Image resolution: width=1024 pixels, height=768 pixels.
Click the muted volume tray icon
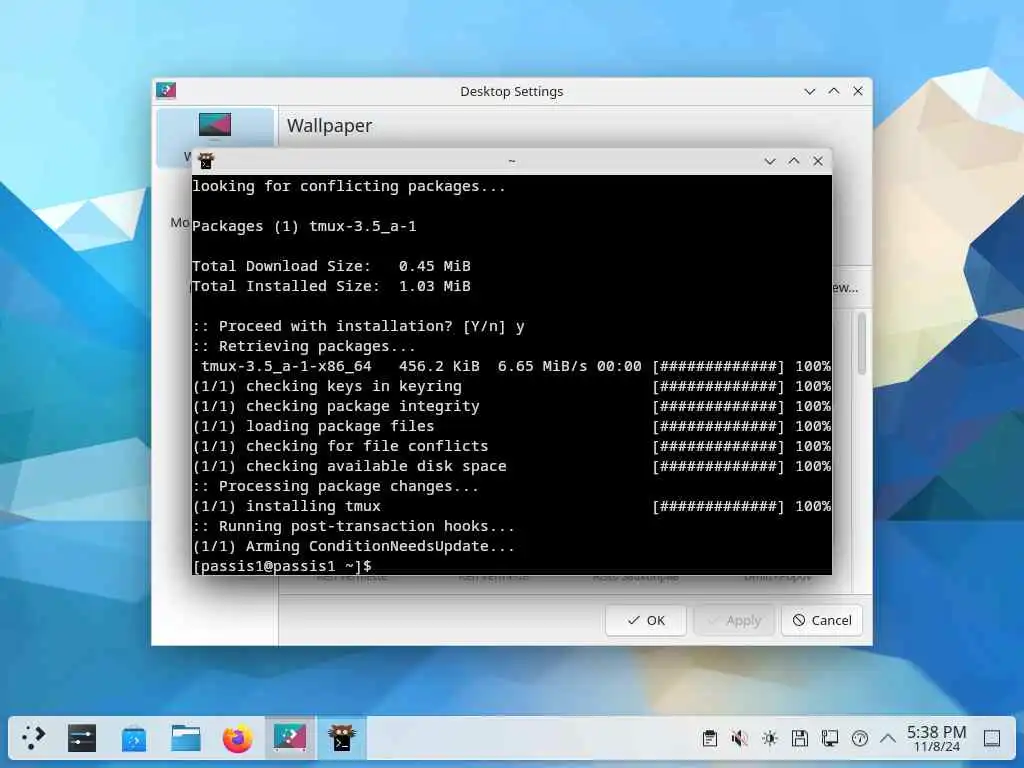pos(739,739)
